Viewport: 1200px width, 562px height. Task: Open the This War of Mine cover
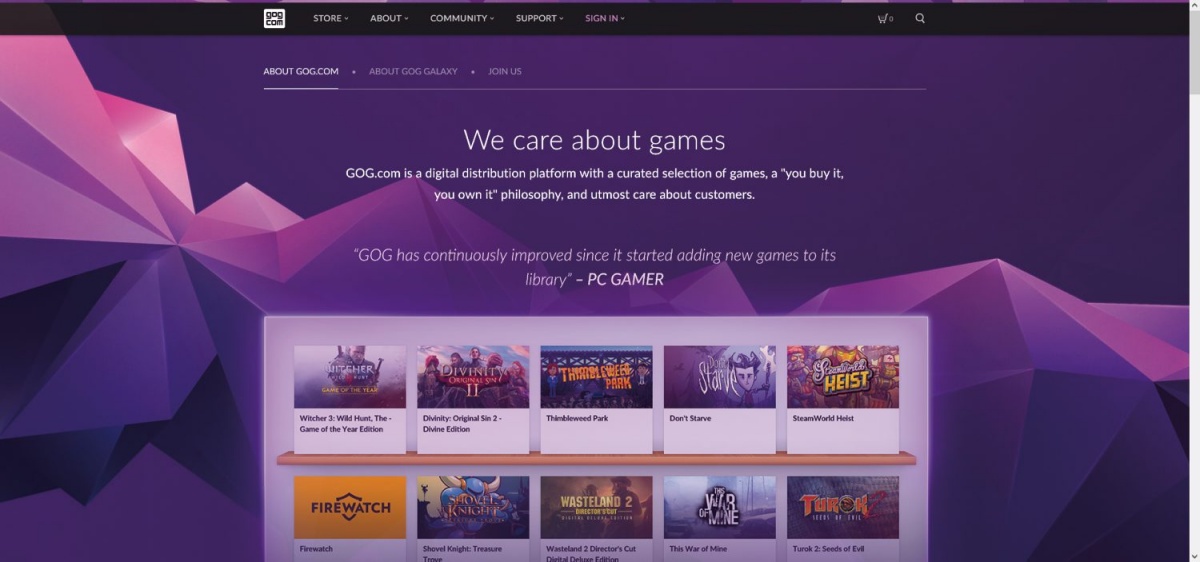720,507
